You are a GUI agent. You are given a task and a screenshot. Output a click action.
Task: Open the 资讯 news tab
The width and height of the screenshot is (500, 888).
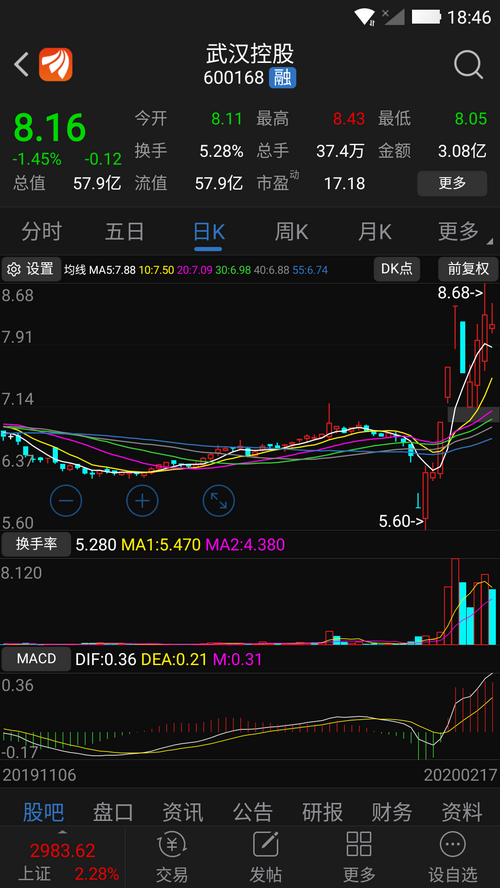tap(183, 812)
